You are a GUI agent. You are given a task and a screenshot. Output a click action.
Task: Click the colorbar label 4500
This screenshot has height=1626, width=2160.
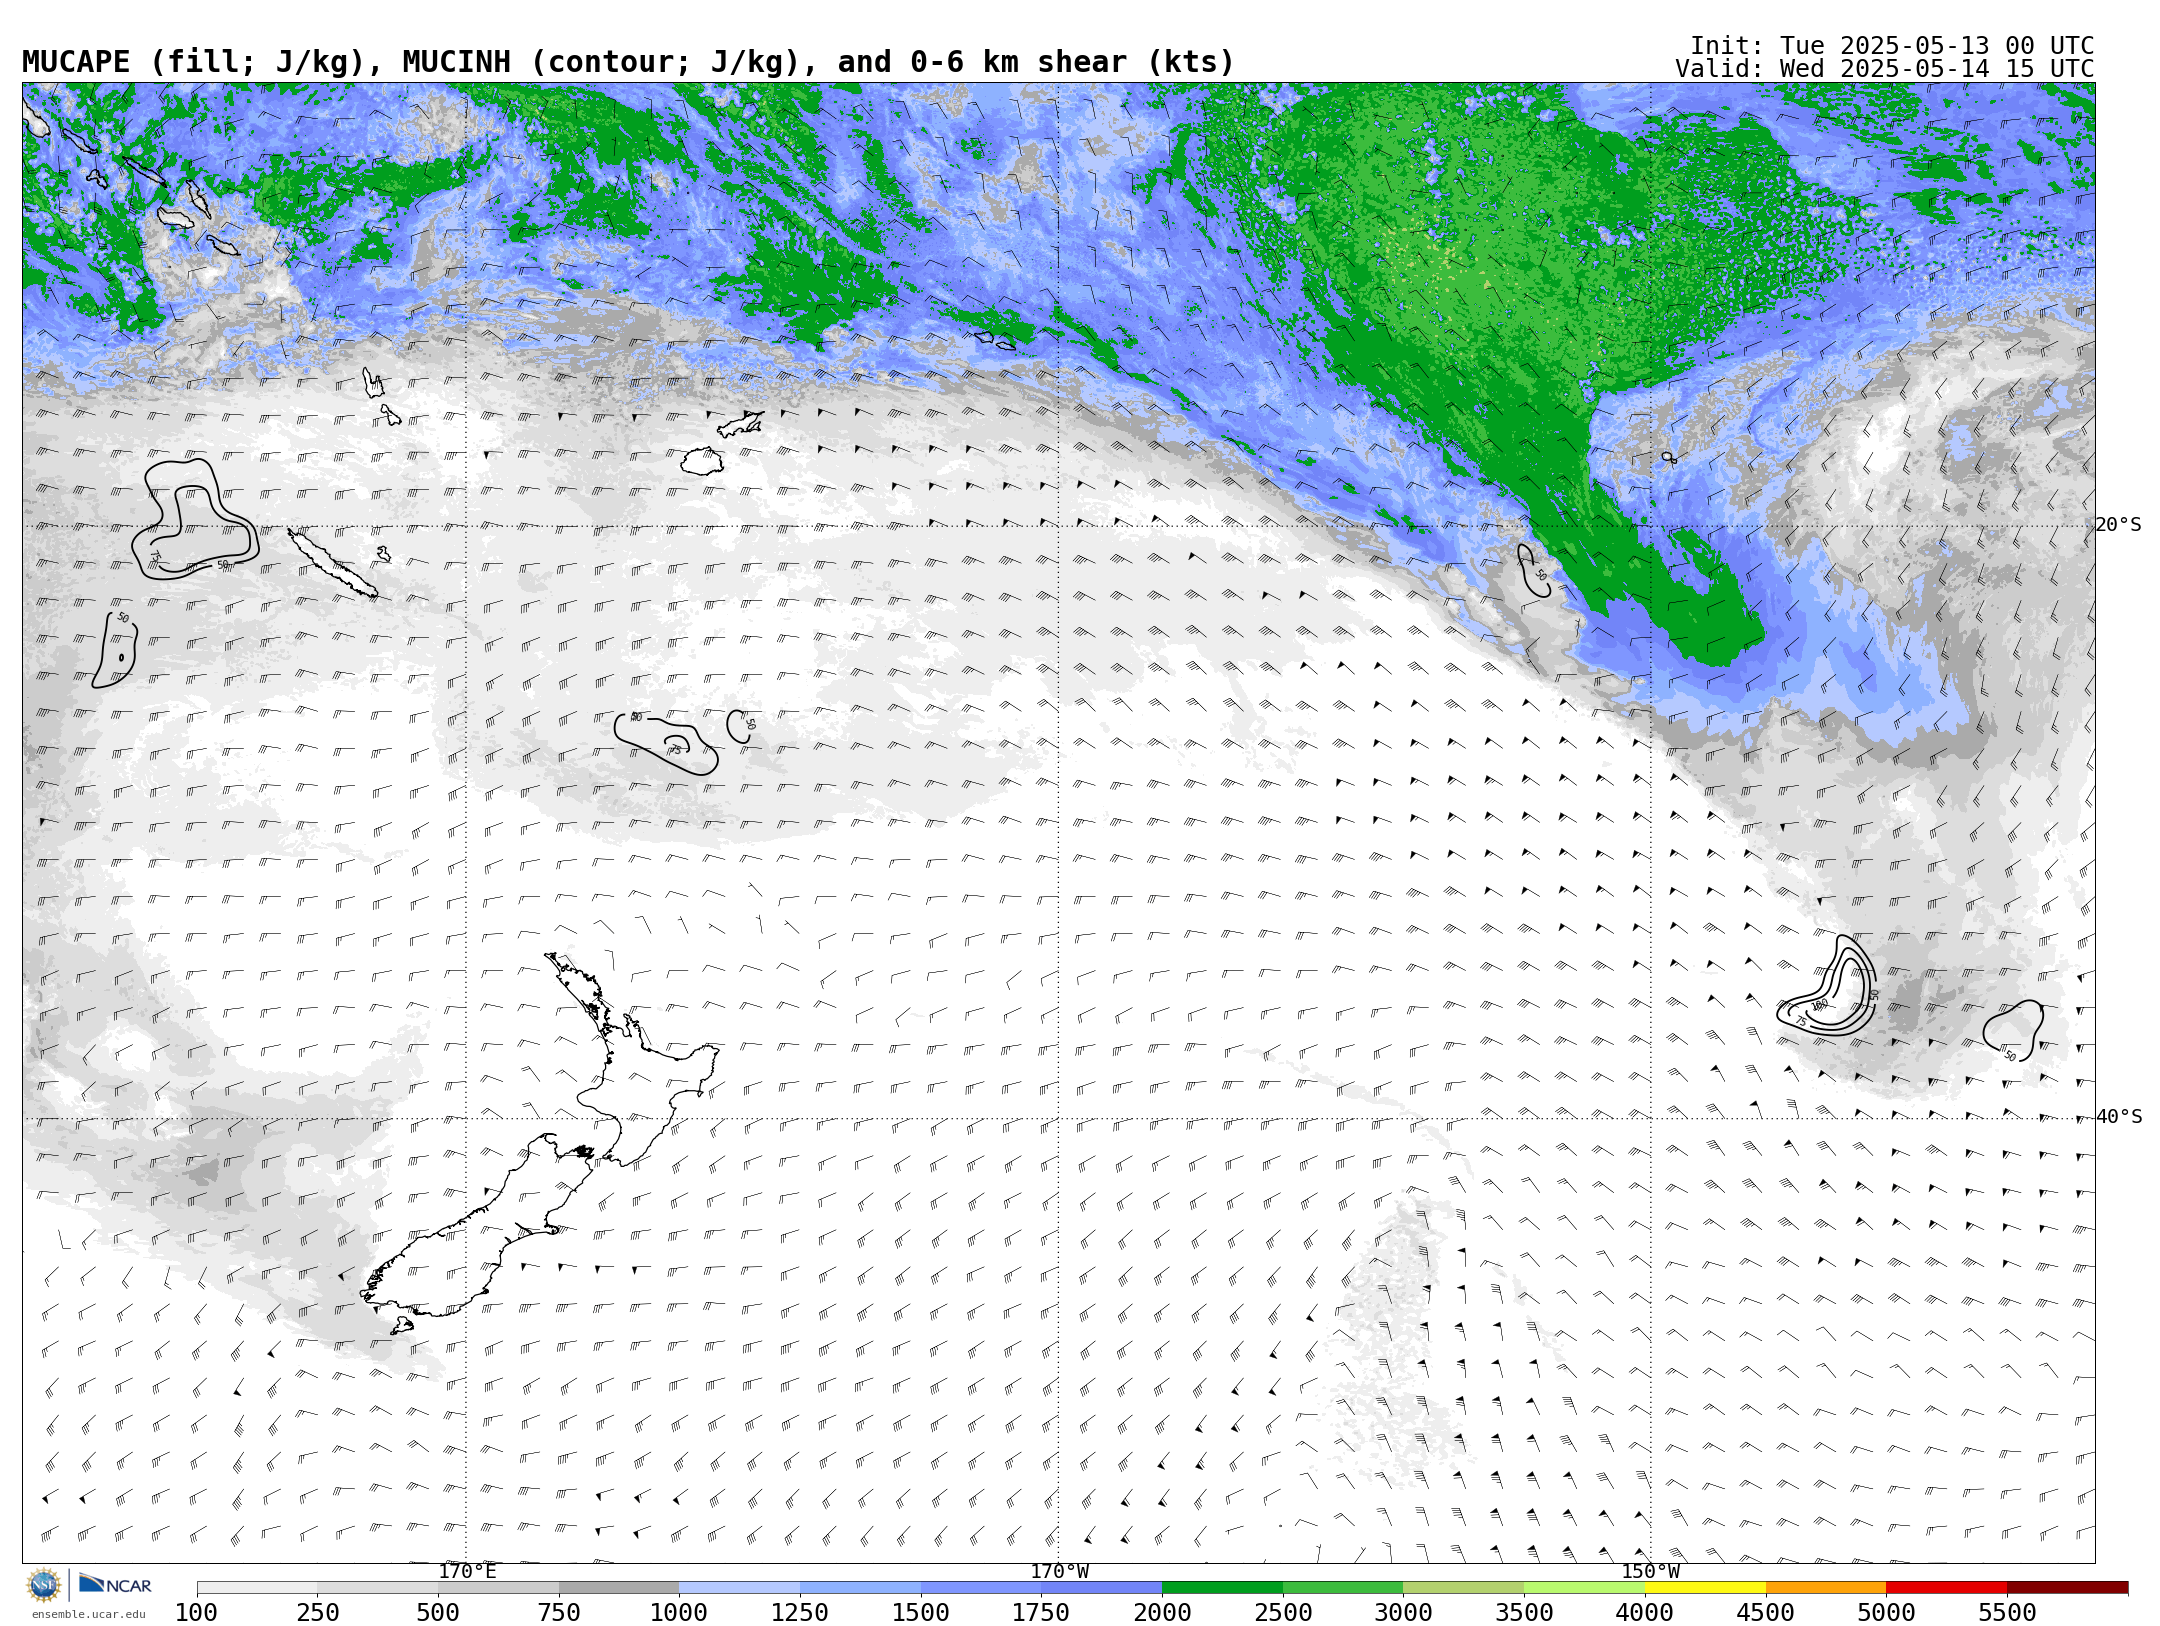1766,1612
